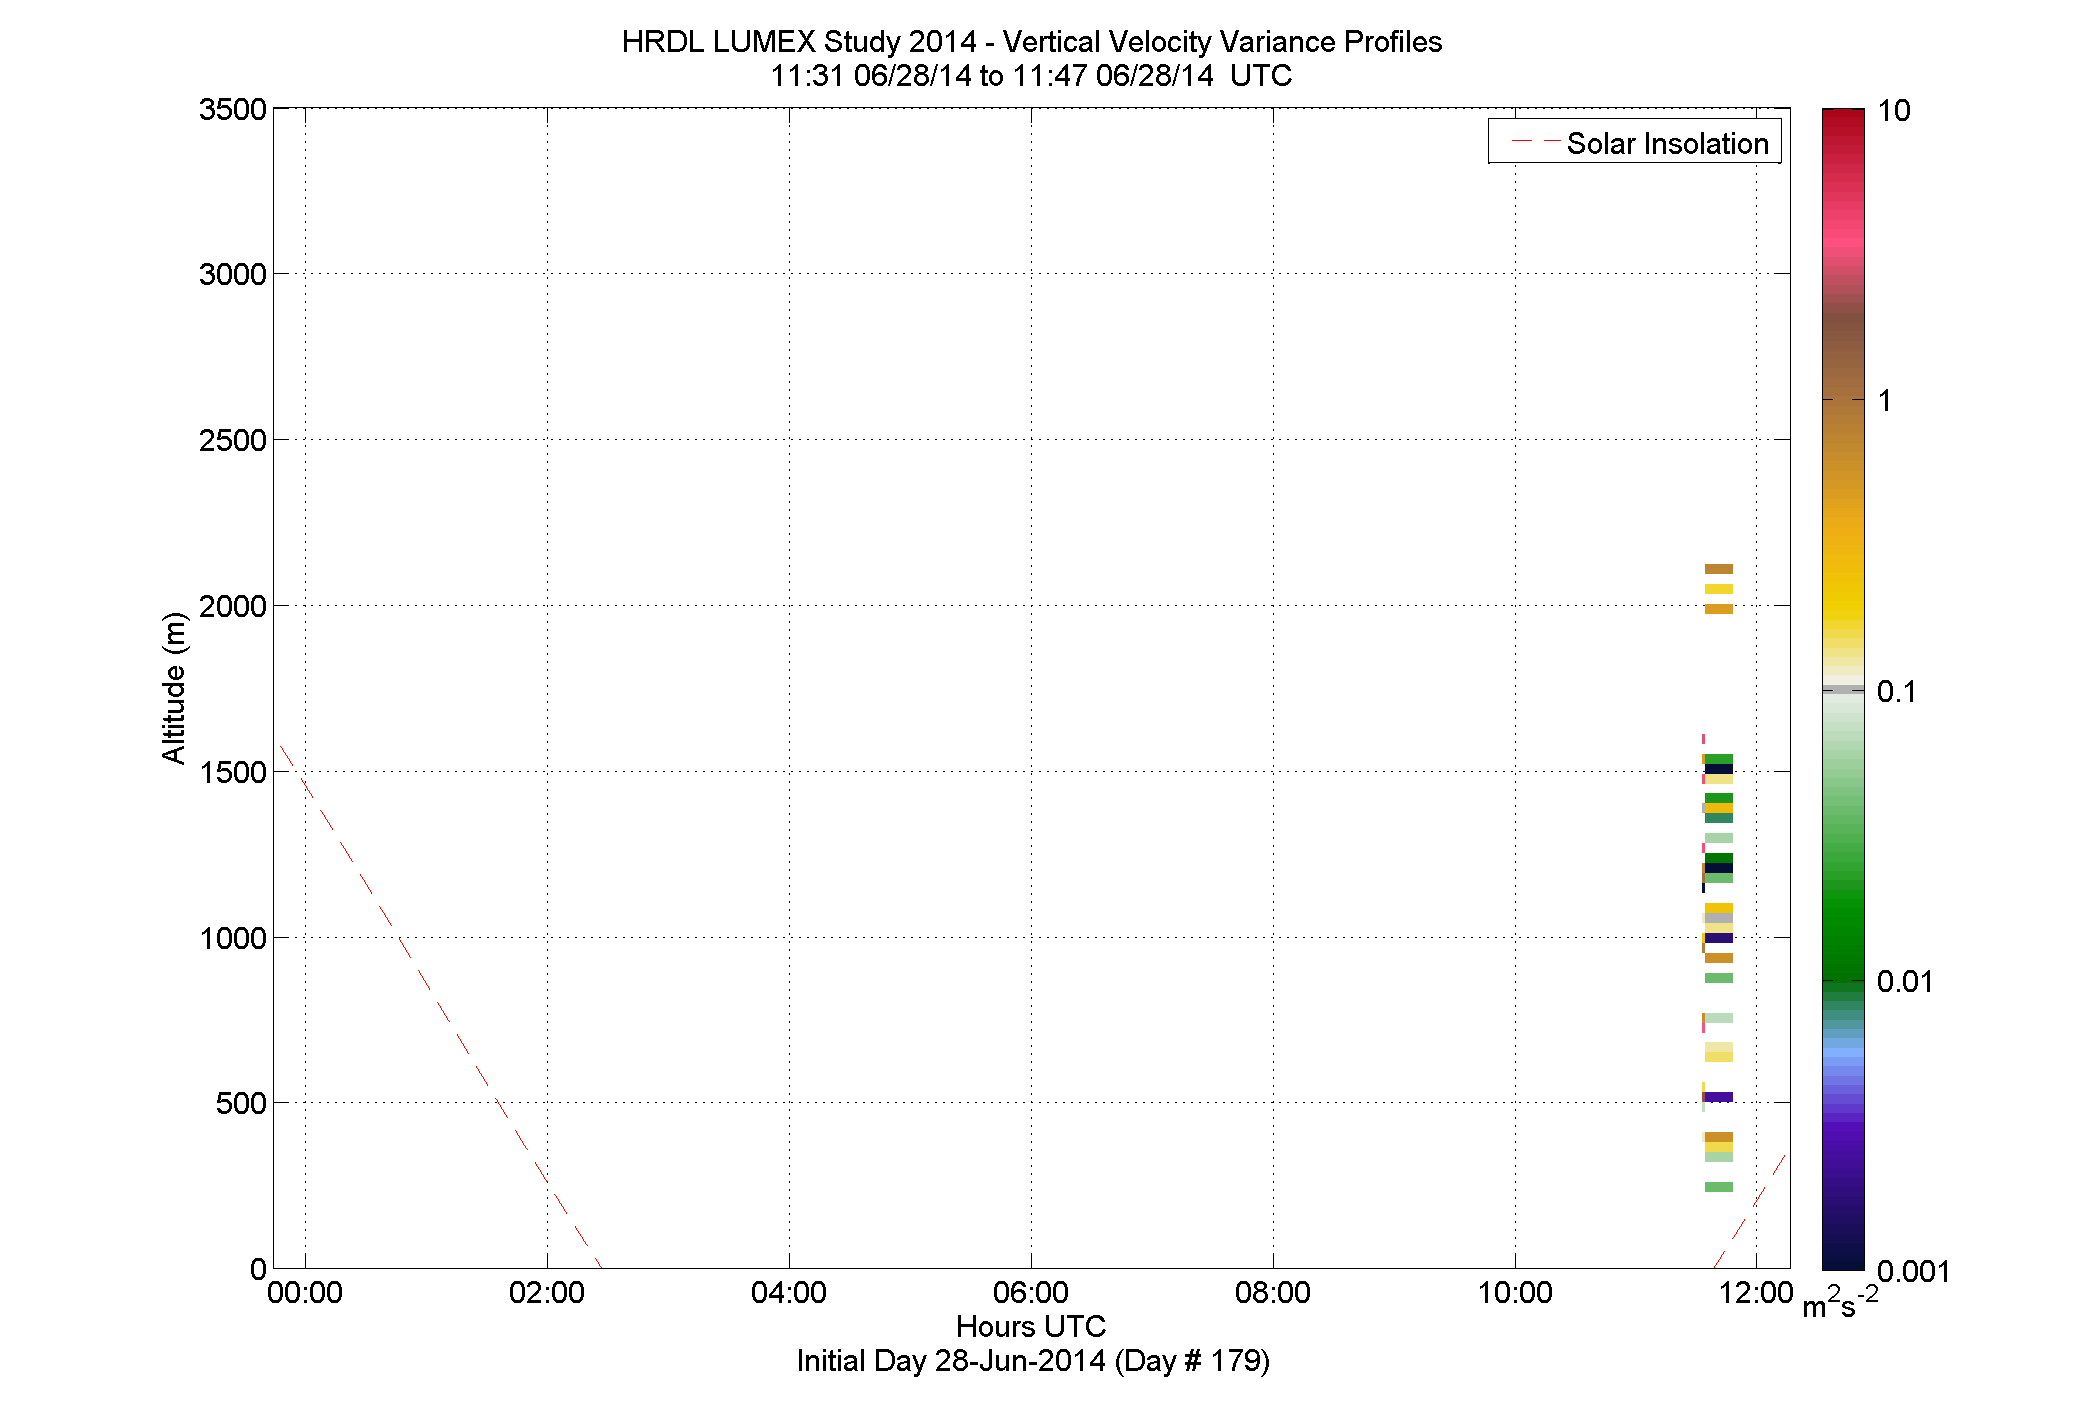Click the 3000 altitude tick label
Screen dimensions: 2098x1425
click(233, 274)
